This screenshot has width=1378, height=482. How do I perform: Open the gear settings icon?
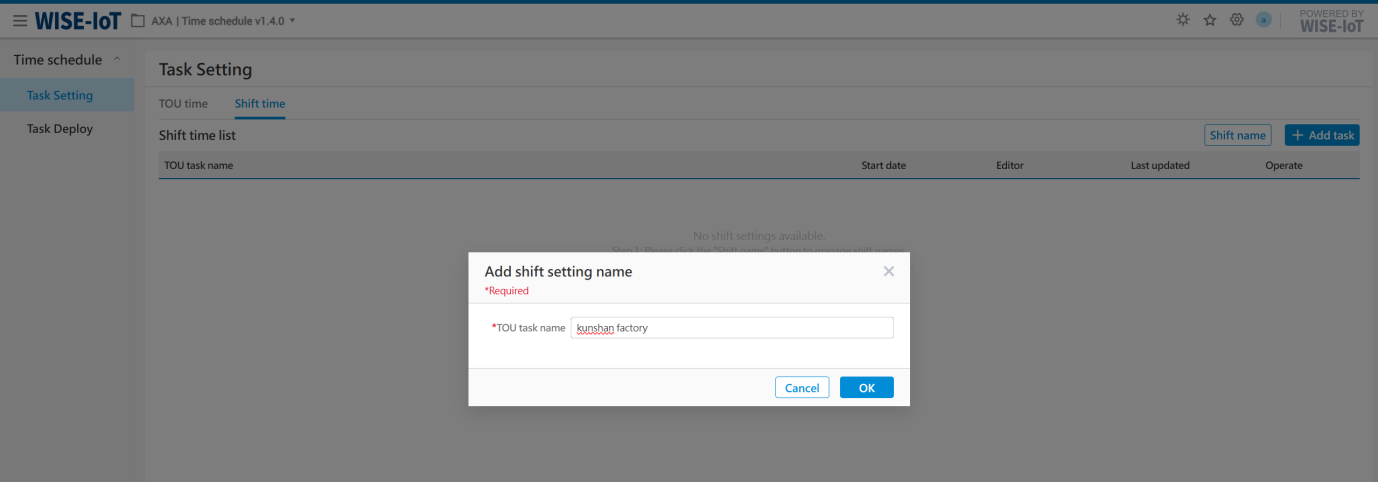click(1237, 20)
